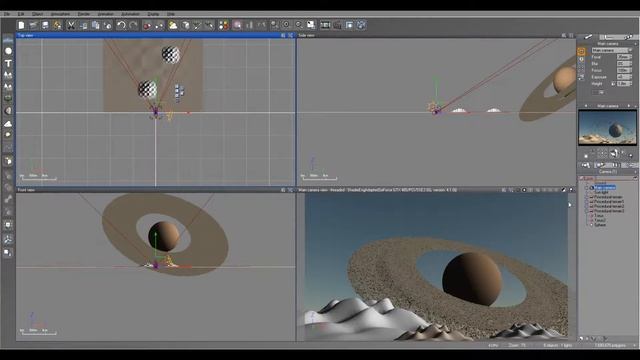Click the Side view title label

pyautogui.click(x=306, y=36)
